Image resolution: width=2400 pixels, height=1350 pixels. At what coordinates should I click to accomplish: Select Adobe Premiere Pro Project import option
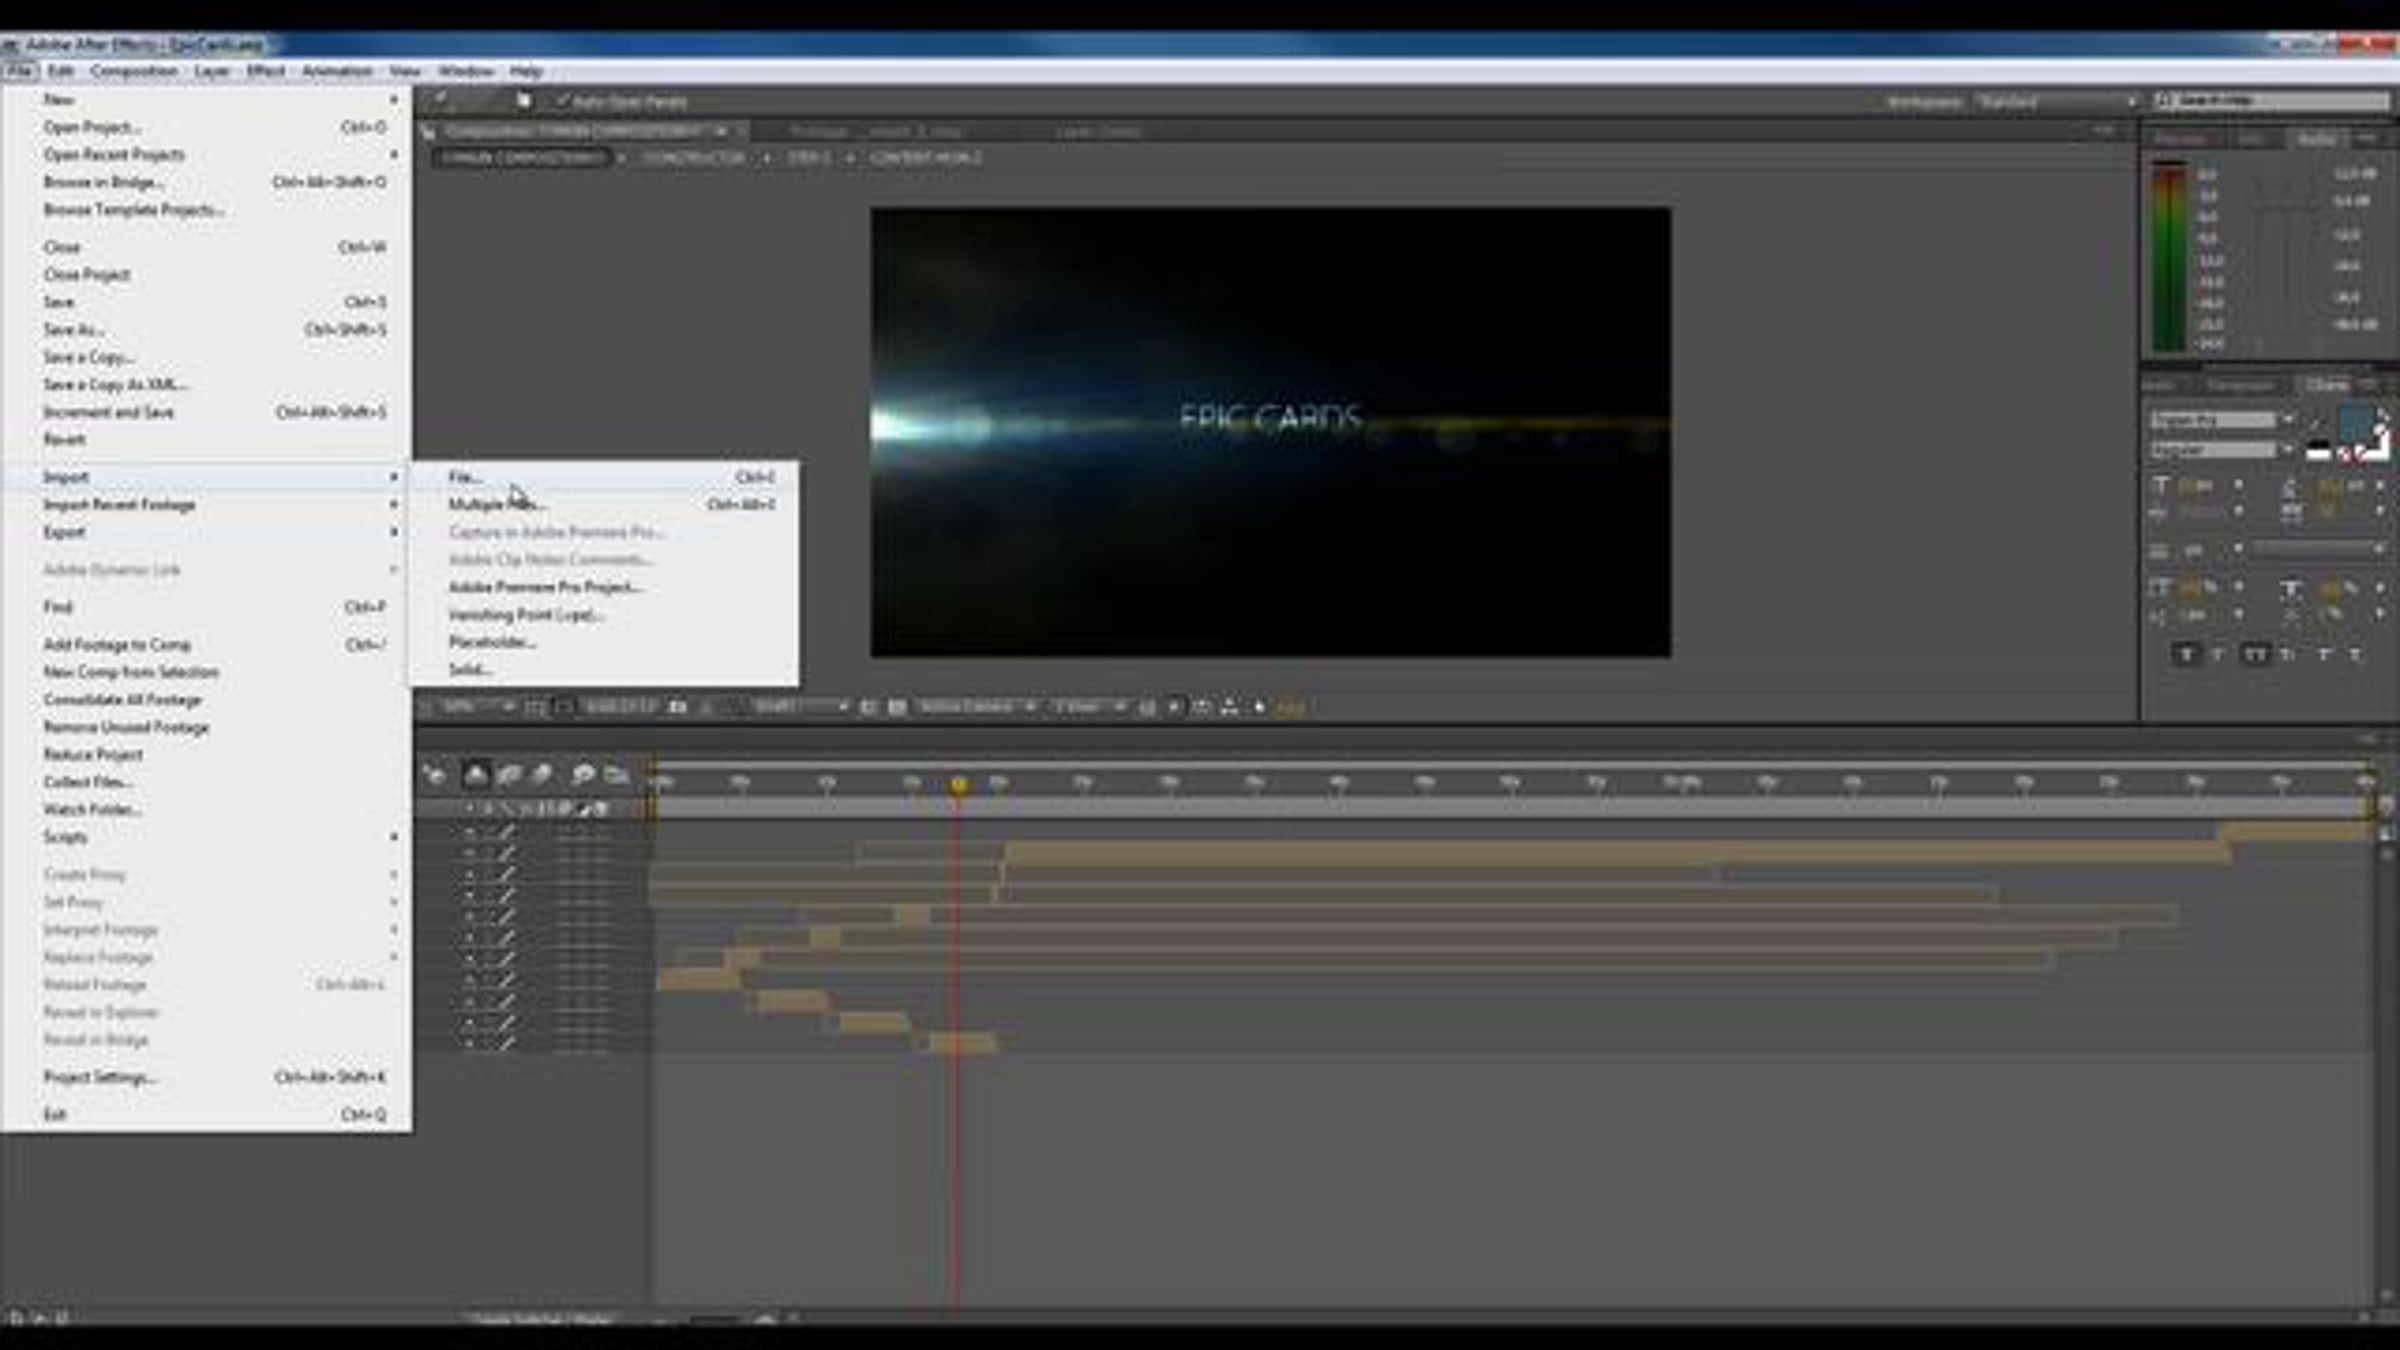click(546, 587)
